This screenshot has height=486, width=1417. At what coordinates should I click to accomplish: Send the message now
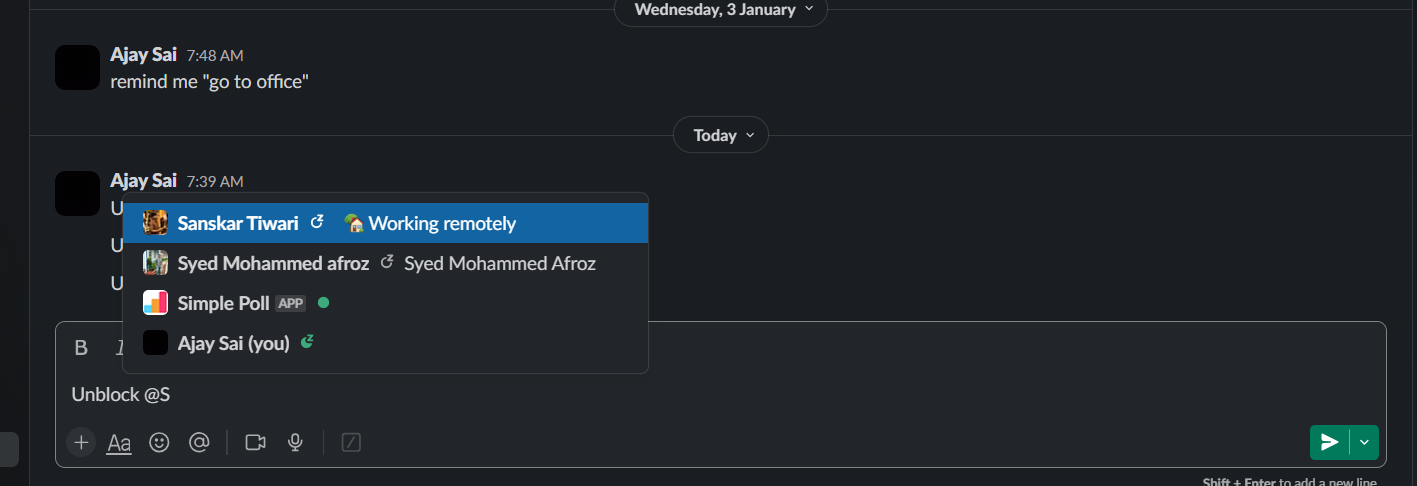pos(1329,442)
